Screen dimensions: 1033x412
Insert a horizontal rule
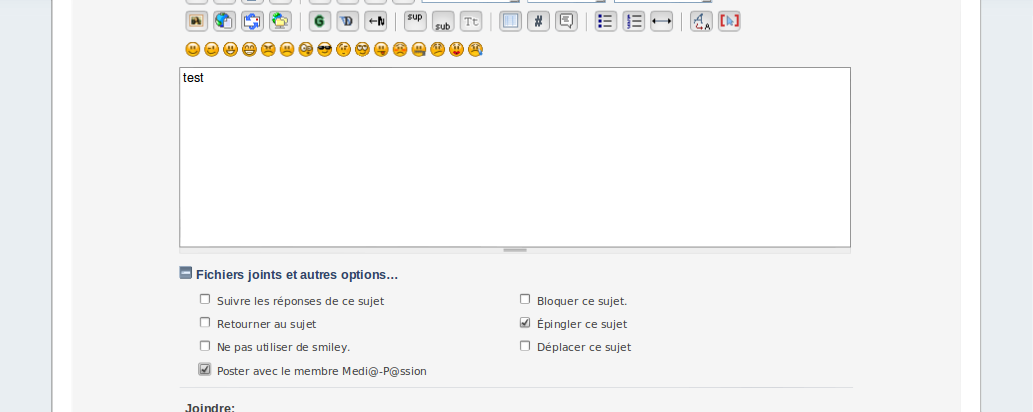point(661,21)
